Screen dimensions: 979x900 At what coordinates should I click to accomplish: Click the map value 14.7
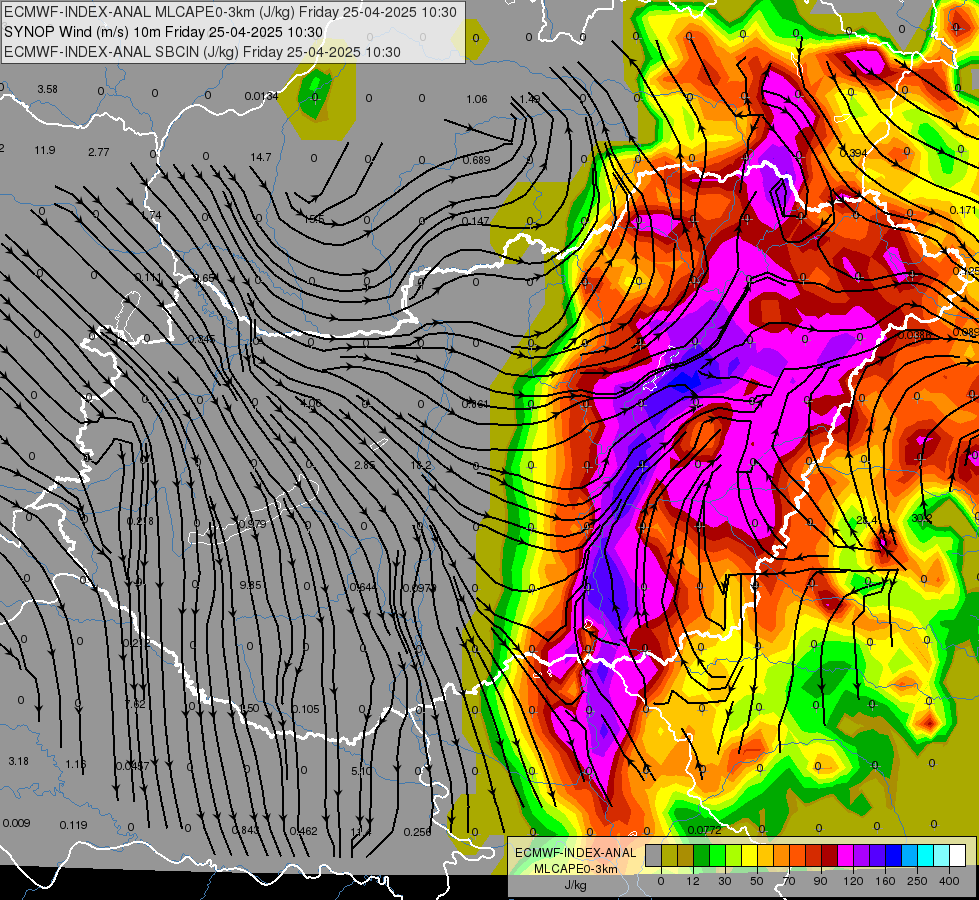click(x=261, y=157)
